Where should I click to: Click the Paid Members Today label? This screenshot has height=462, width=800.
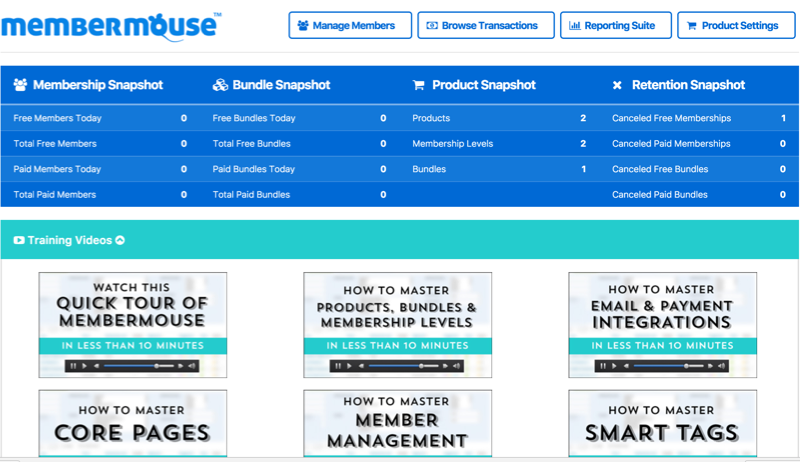[x=57, y=169]
